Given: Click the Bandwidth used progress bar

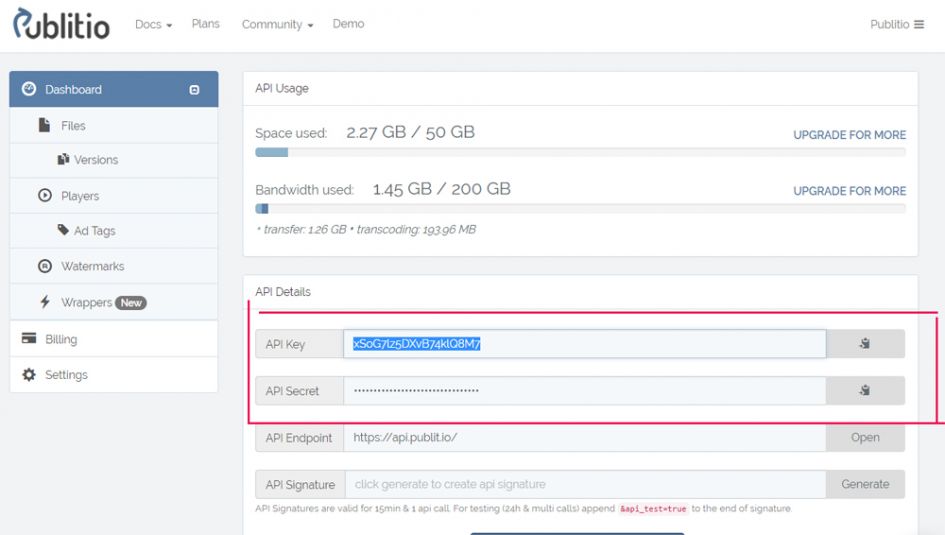Looking at the screenshot, I should (580, 208).
